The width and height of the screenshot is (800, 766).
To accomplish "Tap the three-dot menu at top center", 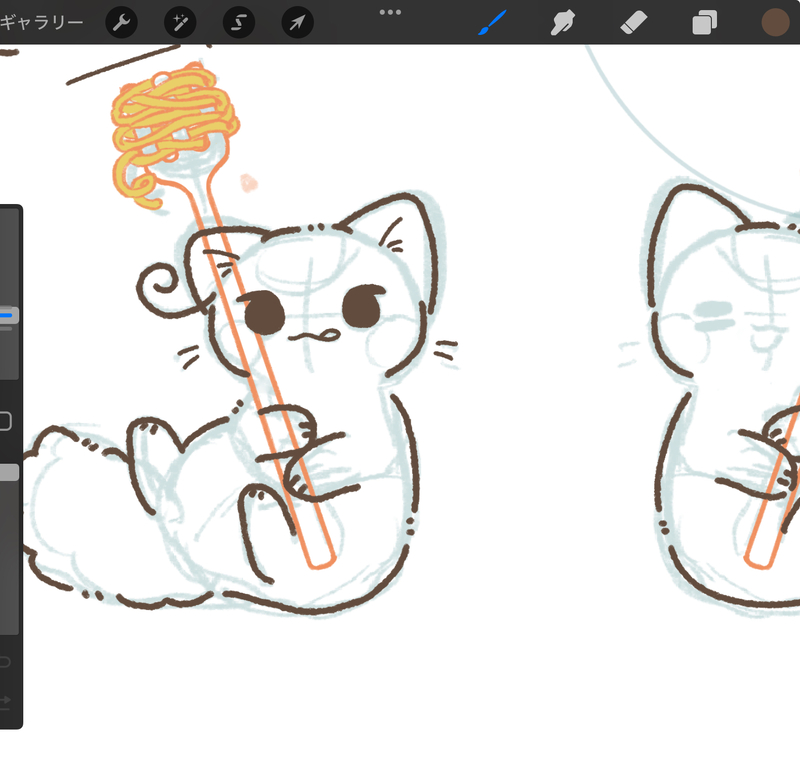I will pos(390,12).
